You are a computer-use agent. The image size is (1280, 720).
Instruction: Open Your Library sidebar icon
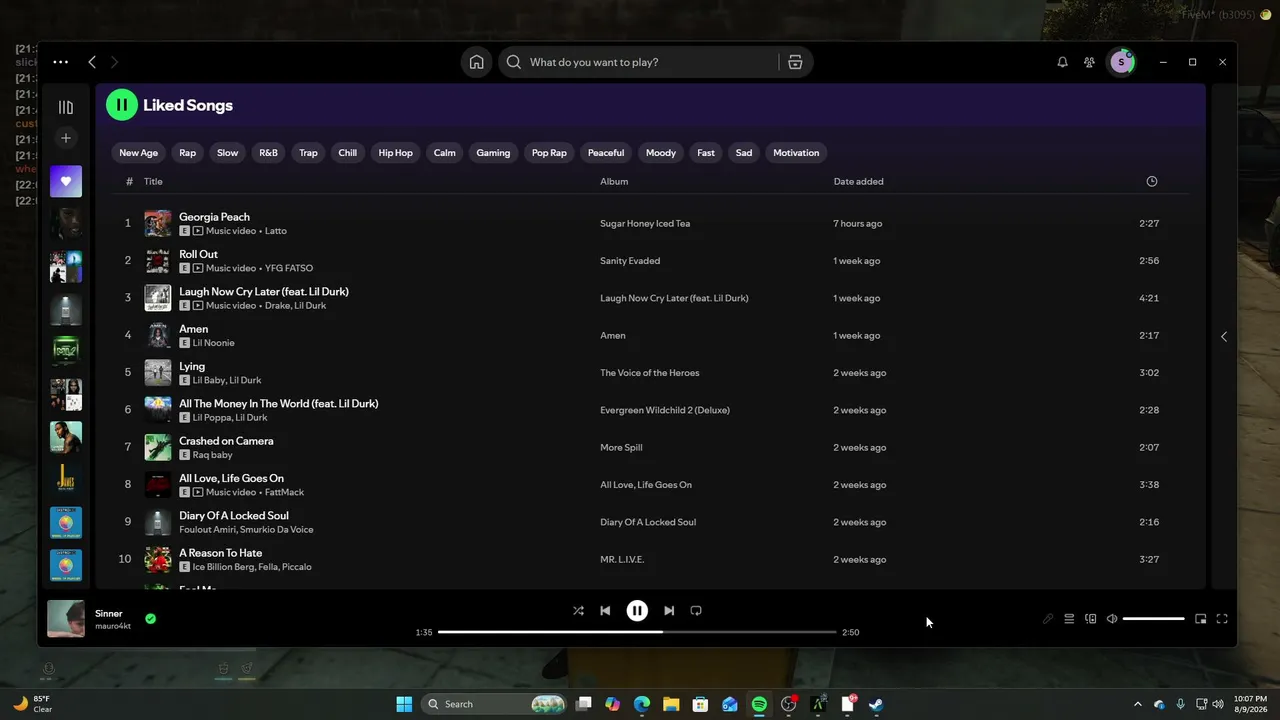[66, 107]
